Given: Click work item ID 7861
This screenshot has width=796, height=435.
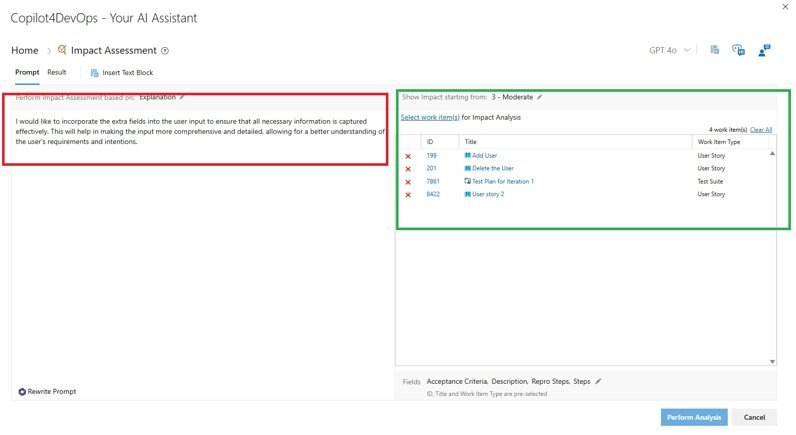Looking at the screenshot, I should point(433,181).
